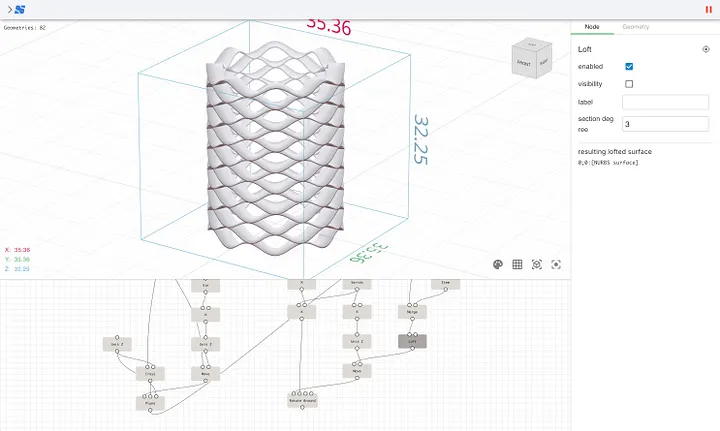Click the lofted wave vase model in the viewport
720x431 pixels.
coord(276,147)
